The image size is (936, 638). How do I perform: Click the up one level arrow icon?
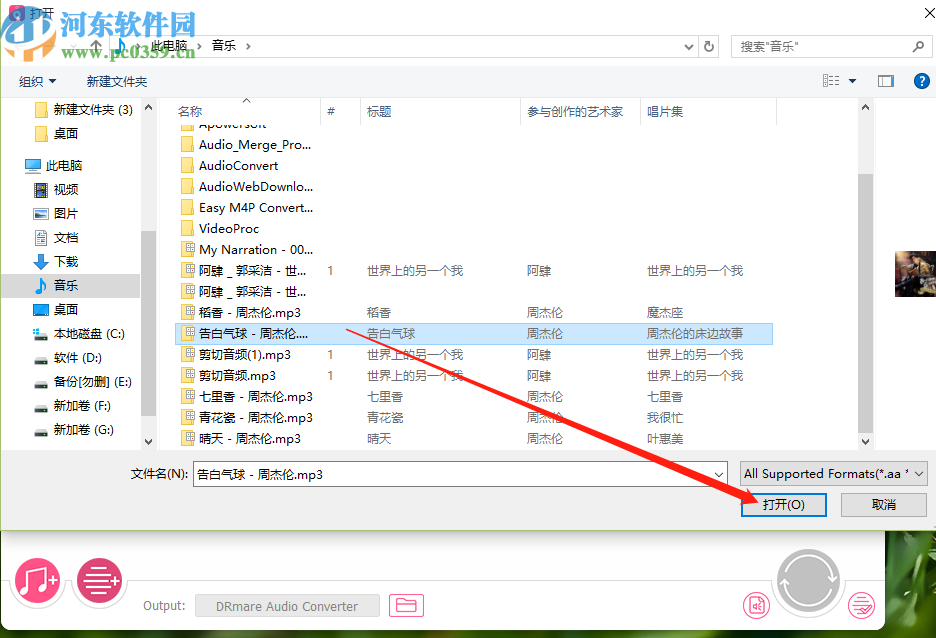(94, 46)
